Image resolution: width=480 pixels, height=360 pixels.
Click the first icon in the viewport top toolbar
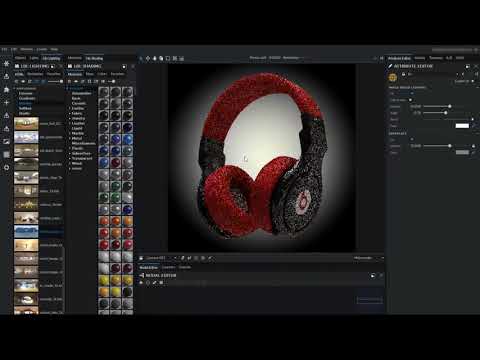coord(141,58)
